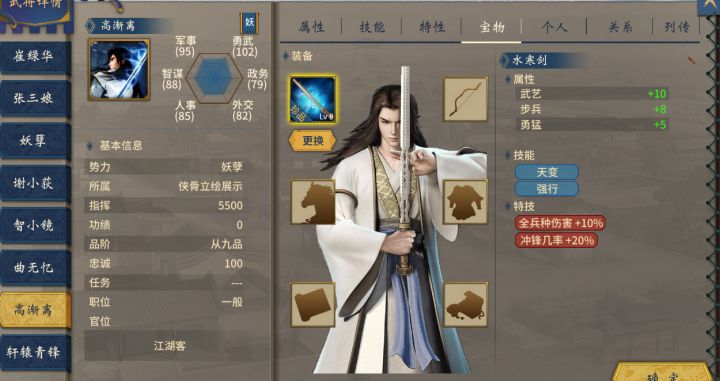Switch to the 属性 tab
The height and width of the screenshot is (381, 720).
pyautogui.click(x=311, y=28)
